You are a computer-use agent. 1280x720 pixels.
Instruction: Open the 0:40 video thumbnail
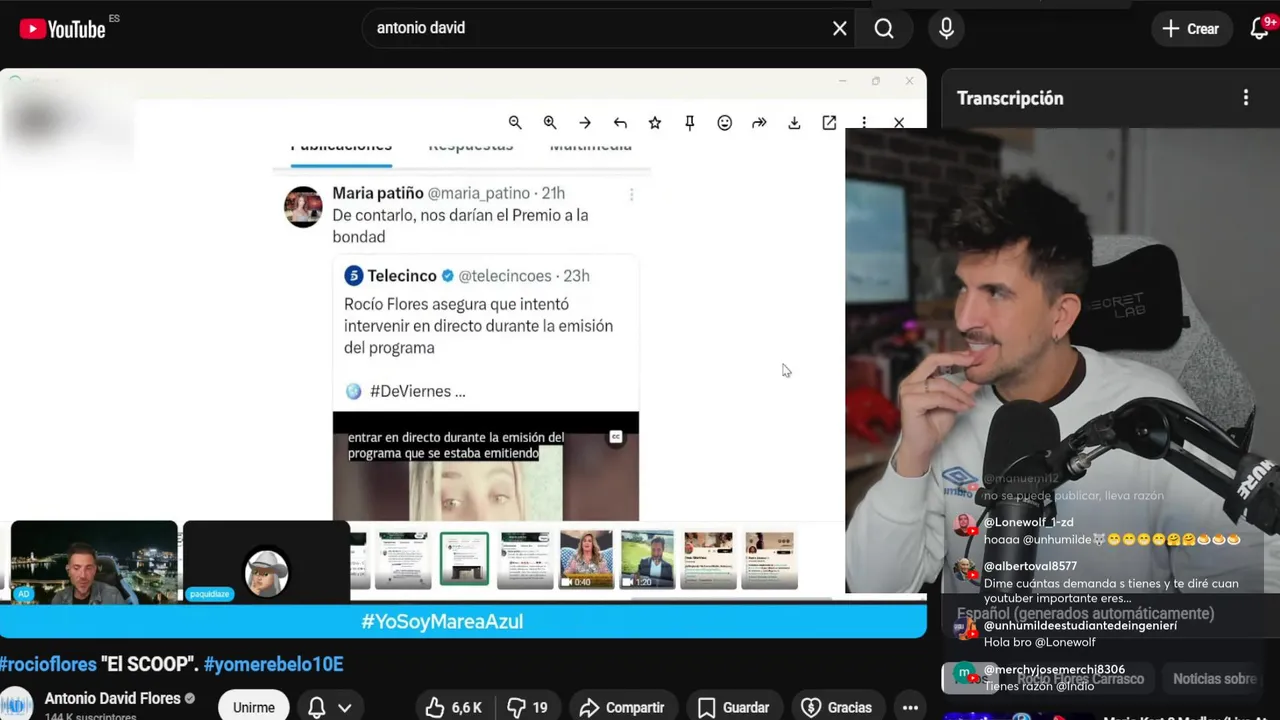pyautogui.click(x=586, y=559)
